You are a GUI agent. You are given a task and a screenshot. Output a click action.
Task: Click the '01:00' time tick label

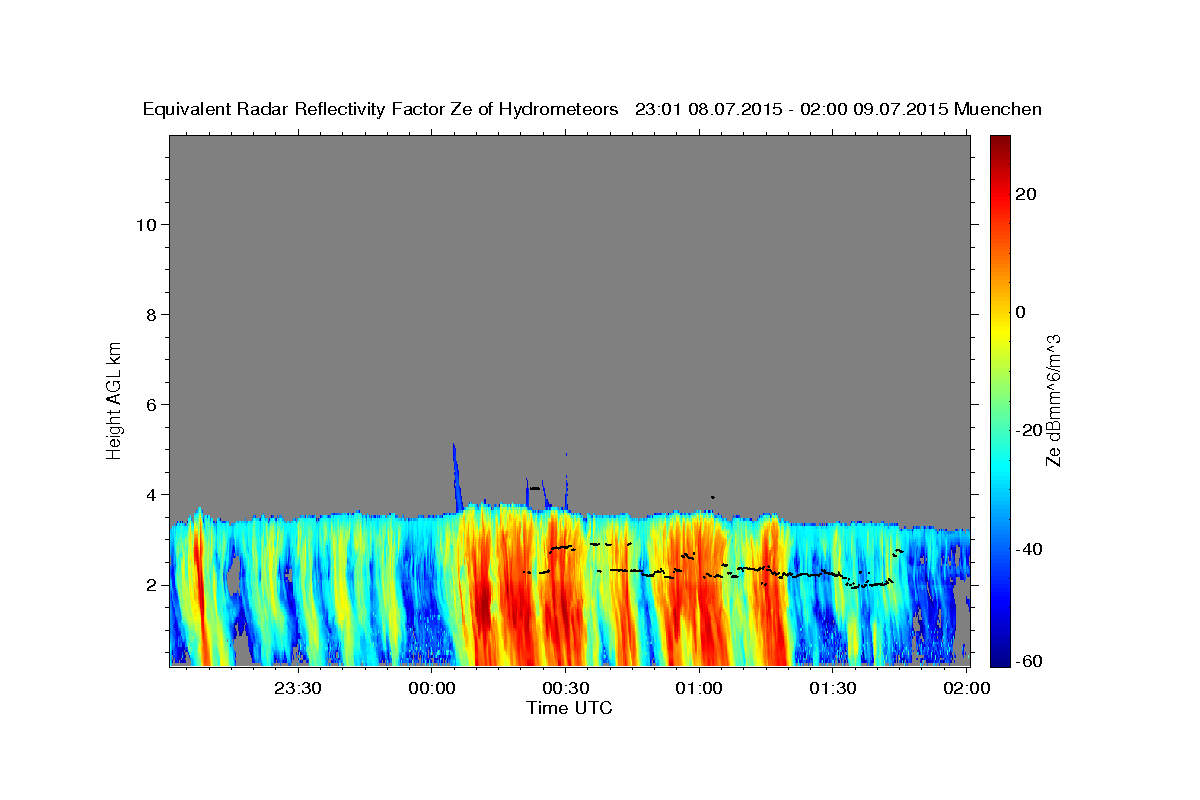[x=699, y=688]
